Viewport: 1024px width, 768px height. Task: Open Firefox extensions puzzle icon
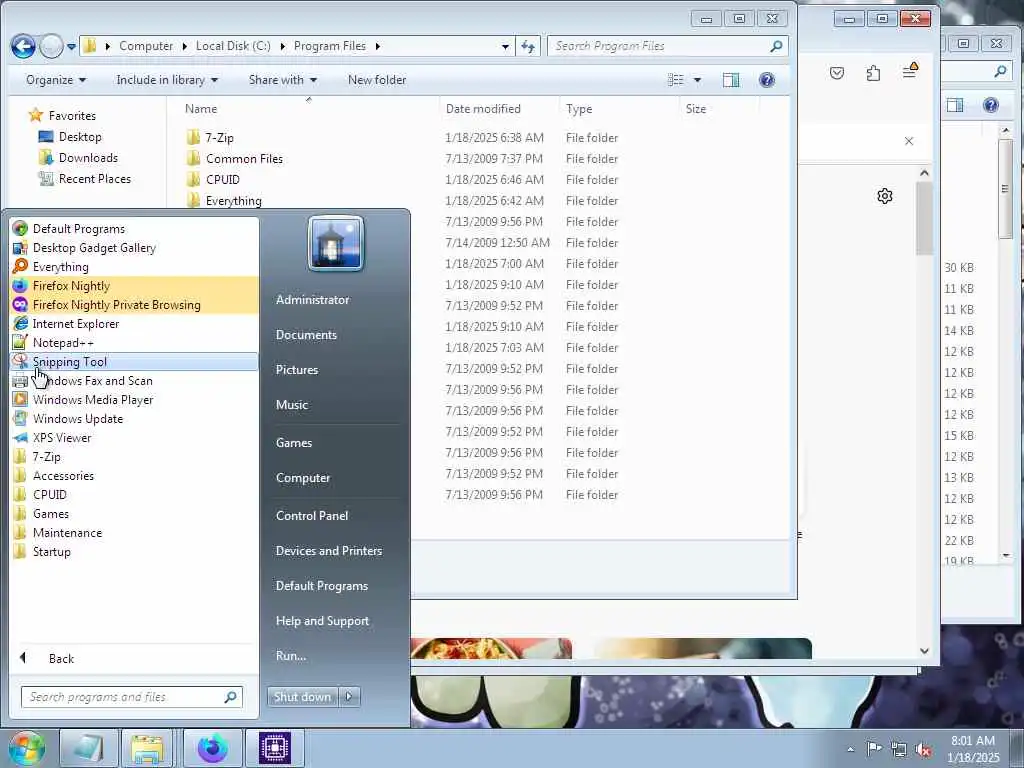pos(873,72)
